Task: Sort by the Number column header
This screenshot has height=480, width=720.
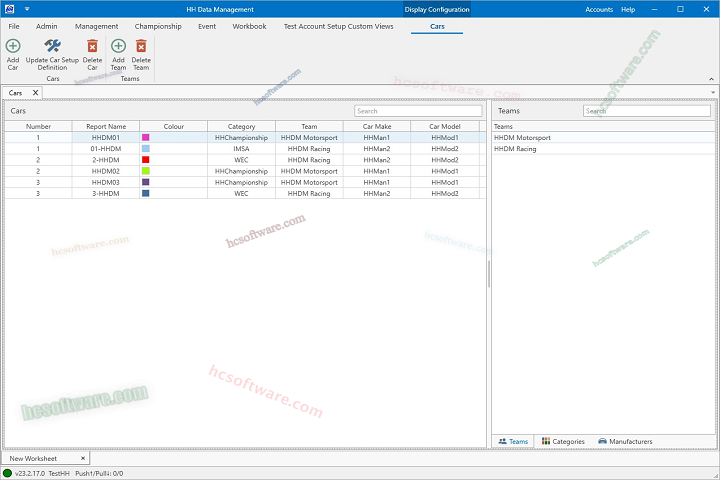Action: [39, 126]
